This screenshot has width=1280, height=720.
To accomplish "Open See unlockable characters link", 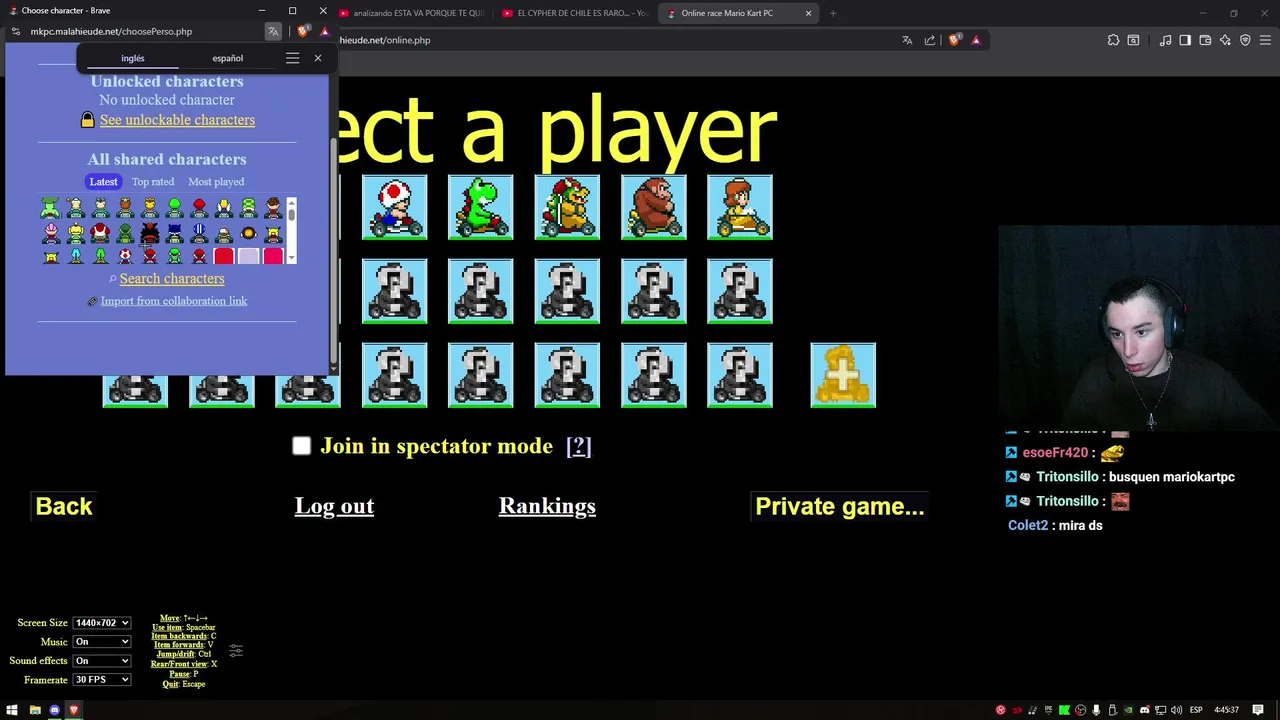I will [x=177, y=120].
